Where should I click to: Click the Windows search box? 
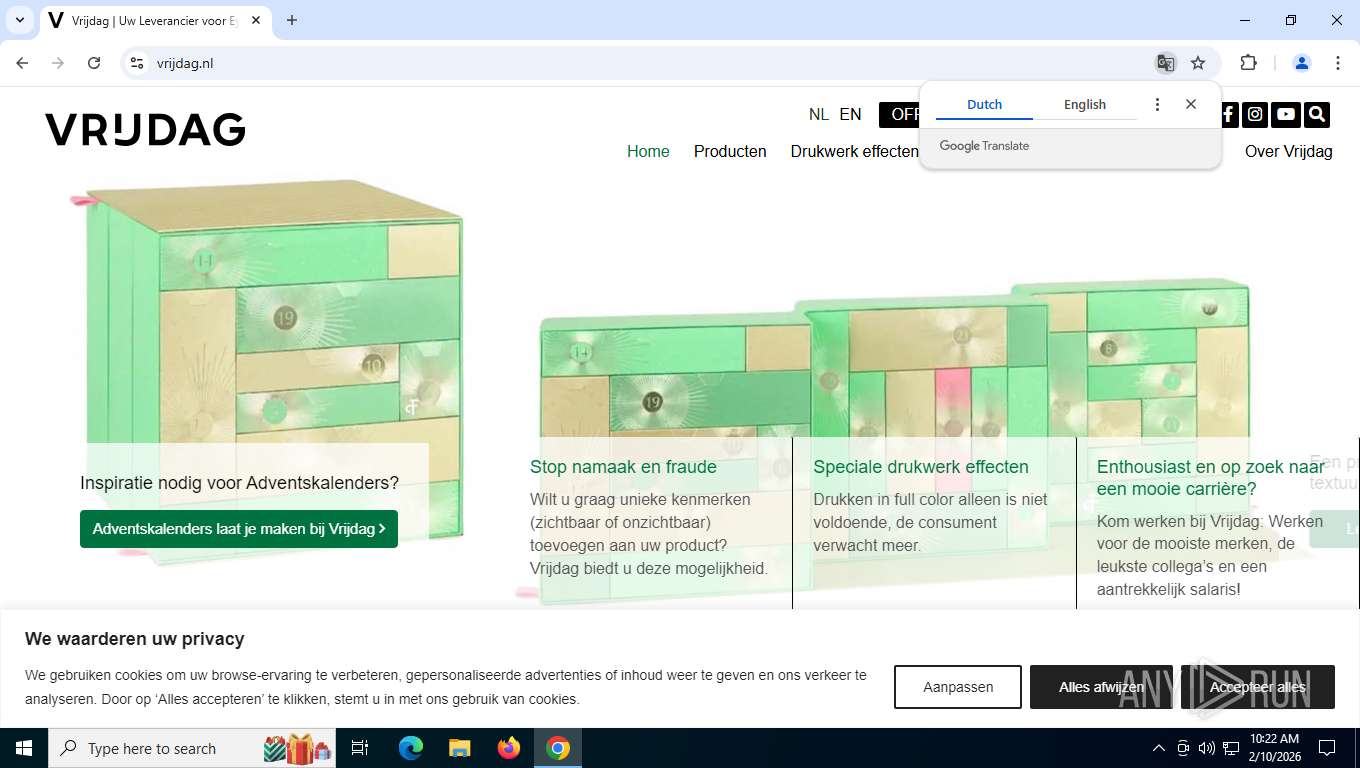(x=192, y=748)
